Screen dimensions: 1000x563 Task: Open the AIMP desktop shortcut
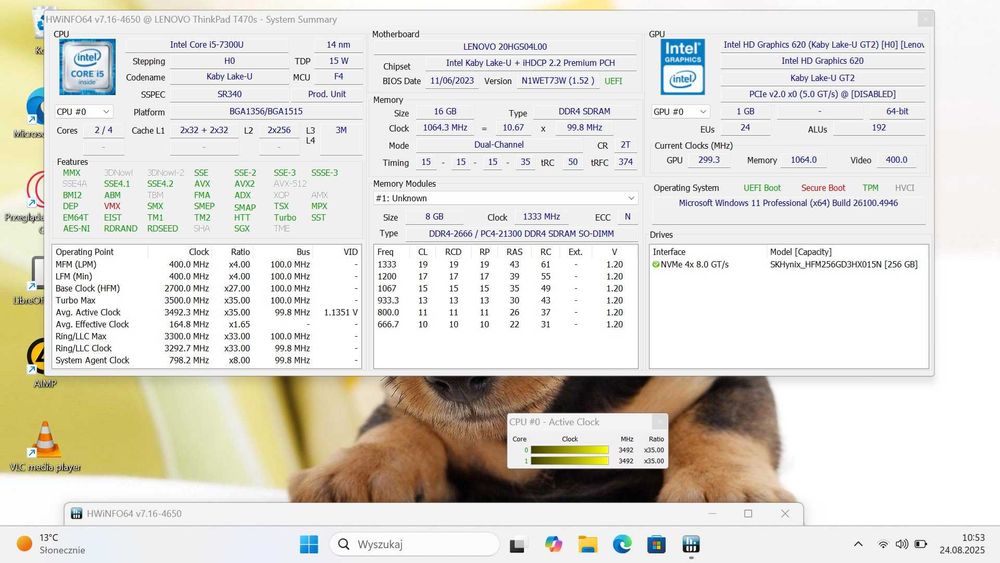(x=43, y=362)
